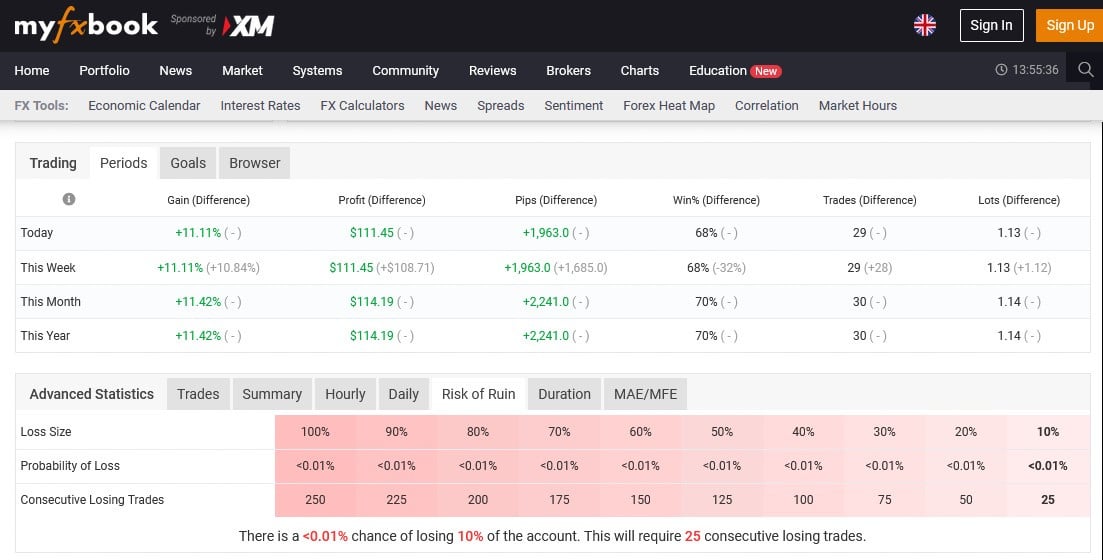This screenshot has width=1103, height=560.
Task: Open the MAE/MFE tab
Action: tap(646, 394)
